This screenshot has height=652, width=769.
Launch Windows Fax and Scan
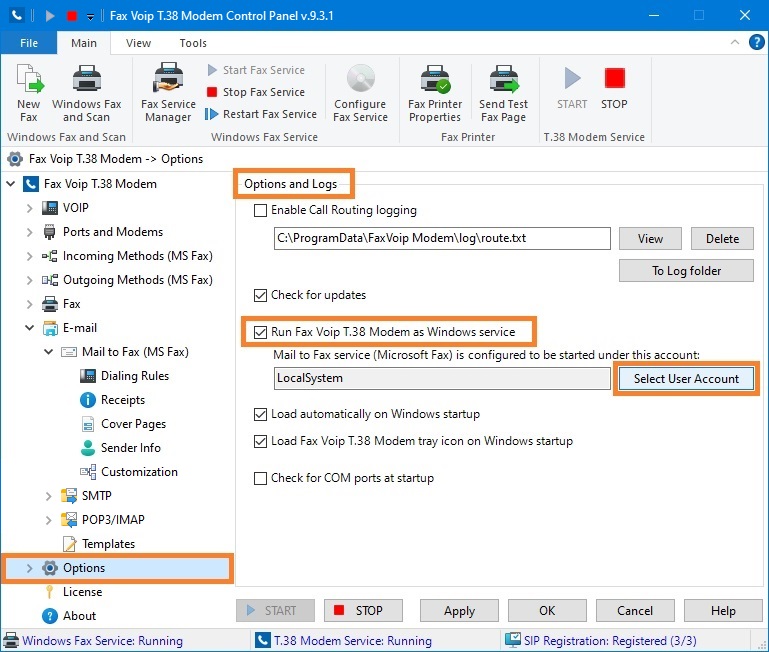pyautogui.click(x=86, y=93)
